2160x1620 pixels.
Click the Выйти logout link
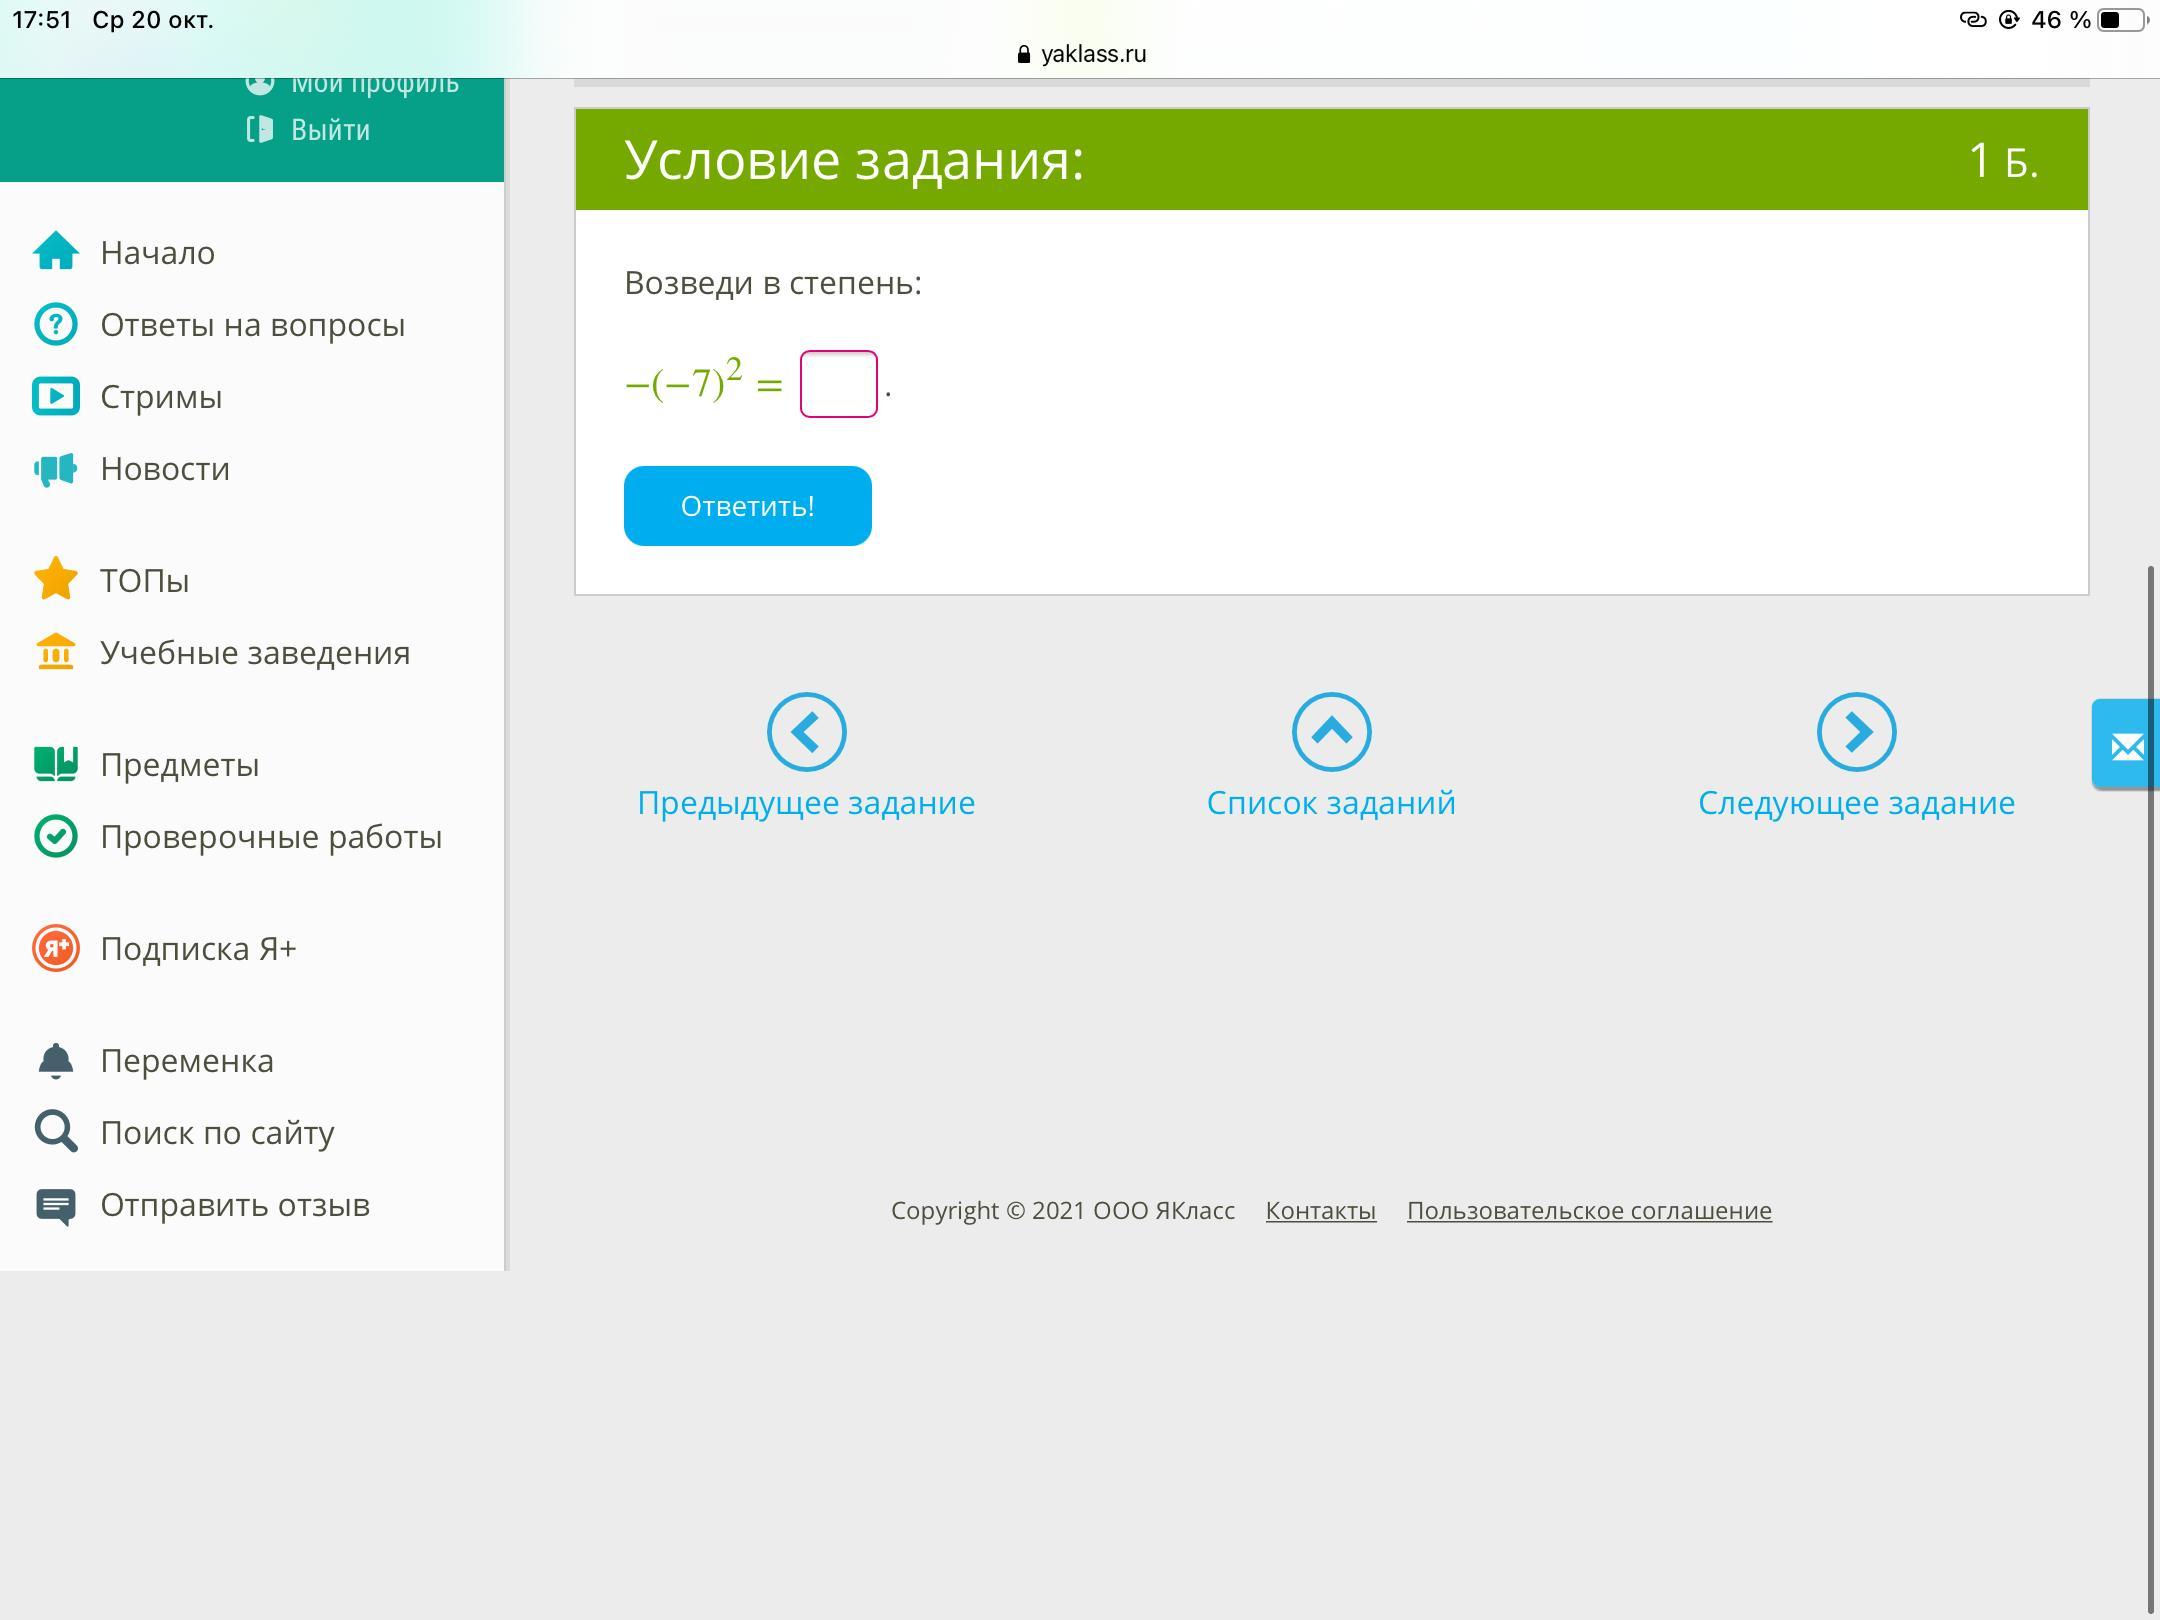click(330, 130)
